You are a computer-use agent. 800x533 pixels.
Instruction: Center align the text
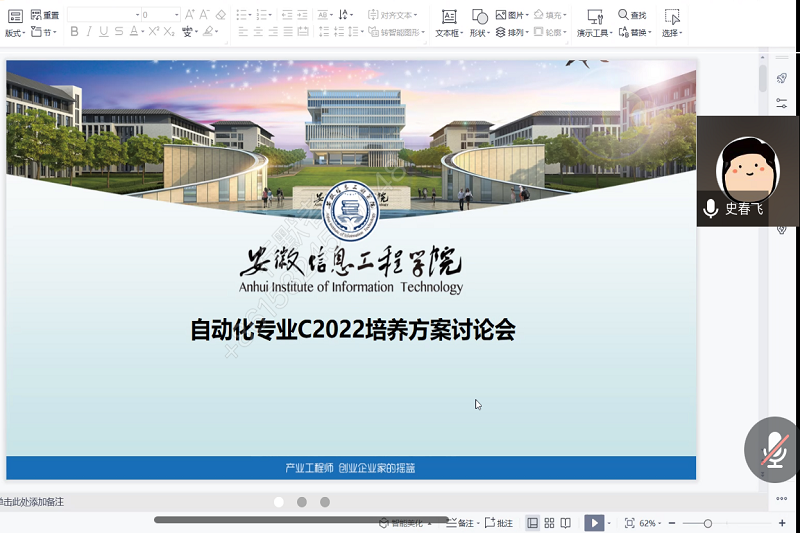click(258, 32)
